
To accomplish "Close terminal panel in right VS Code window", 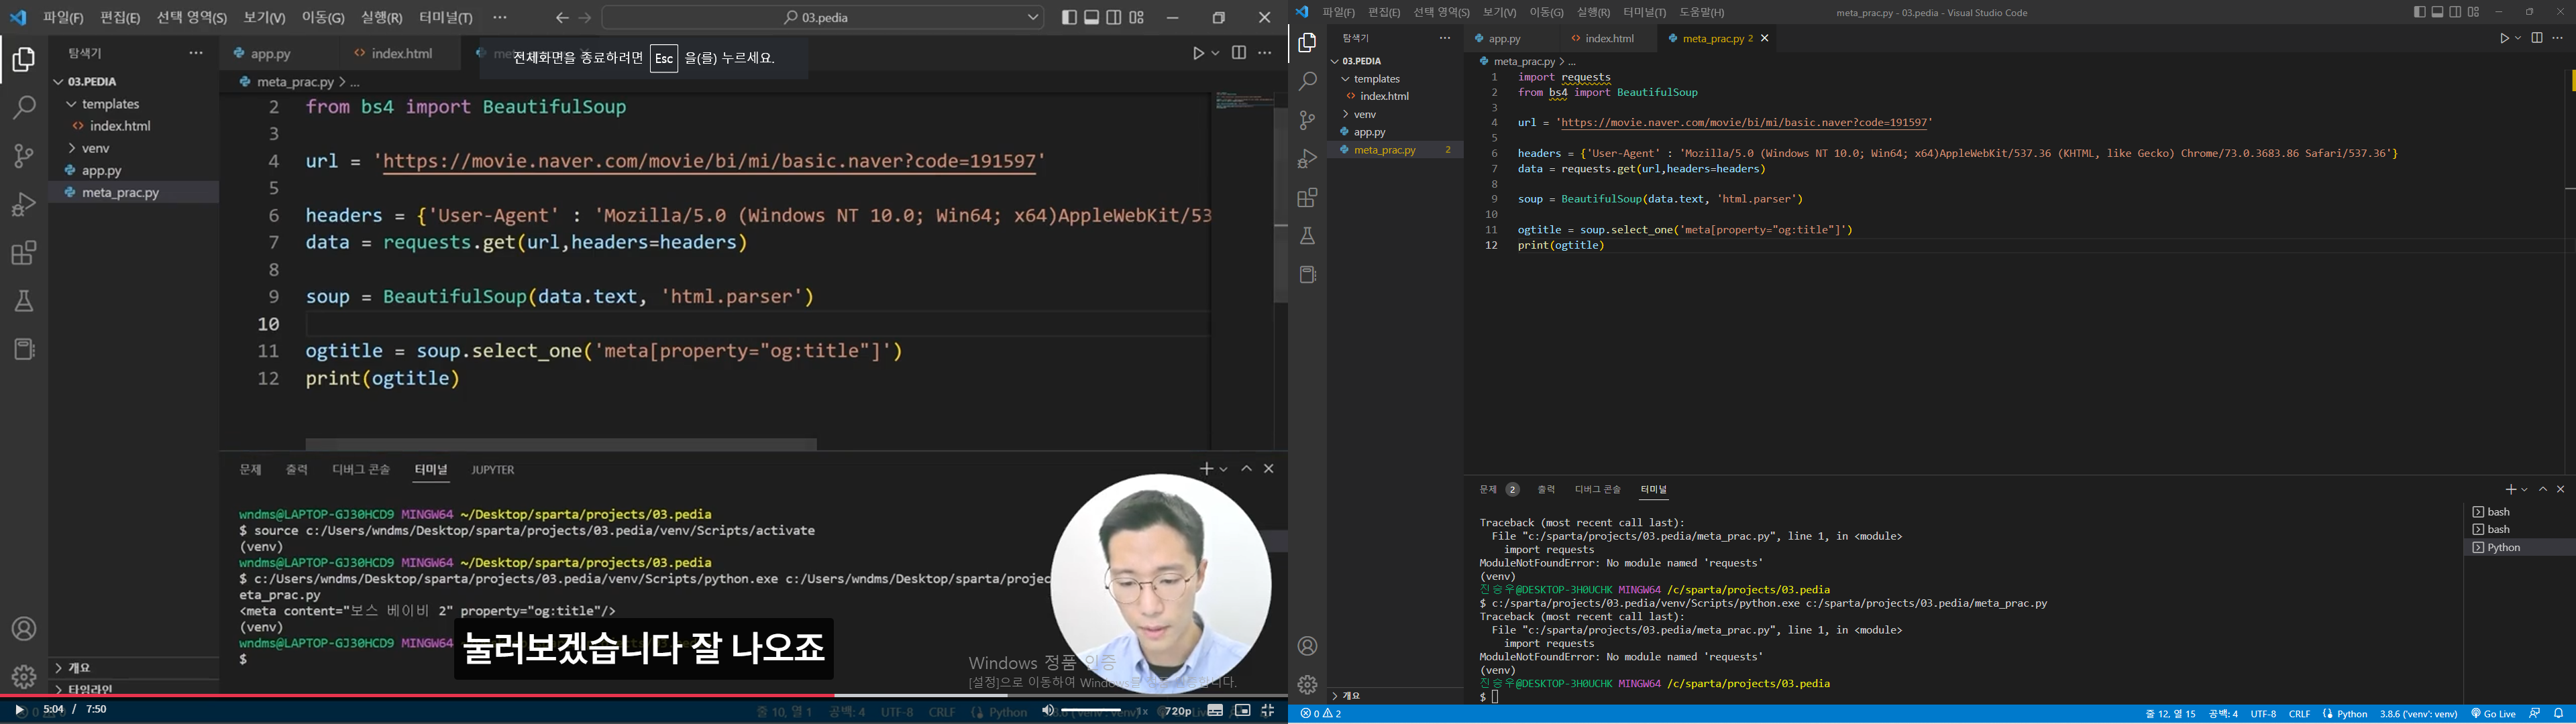I will (2561, 489).
